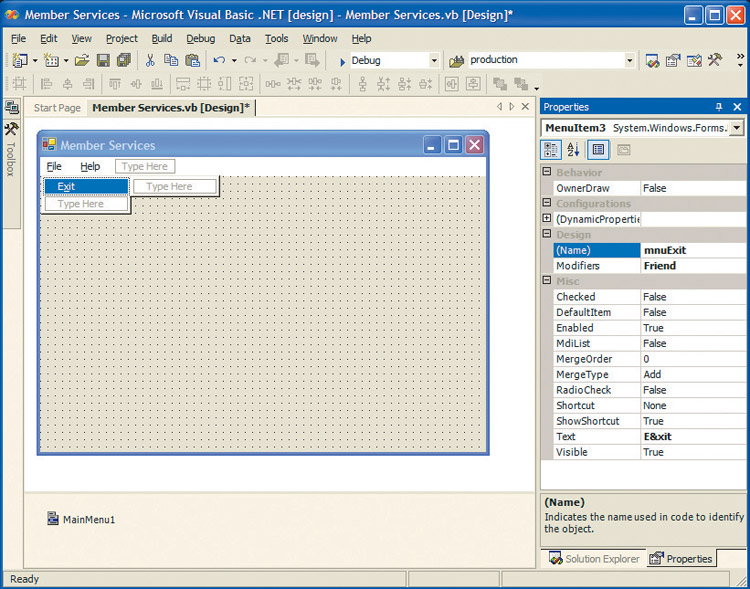Click the New Project toolbar icon
This screenshot has width=750, height=589.
(x=20, y=60)
